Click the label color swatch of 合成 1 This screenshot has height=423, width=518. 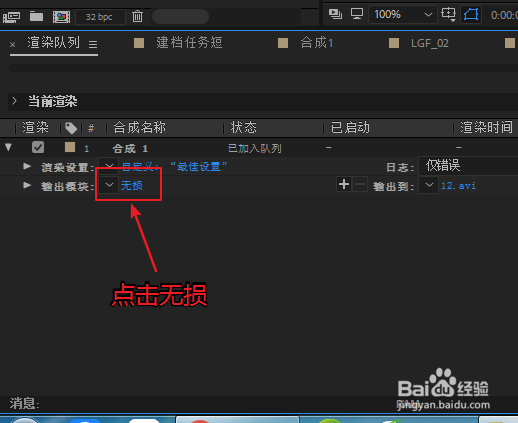coord(70,147)
